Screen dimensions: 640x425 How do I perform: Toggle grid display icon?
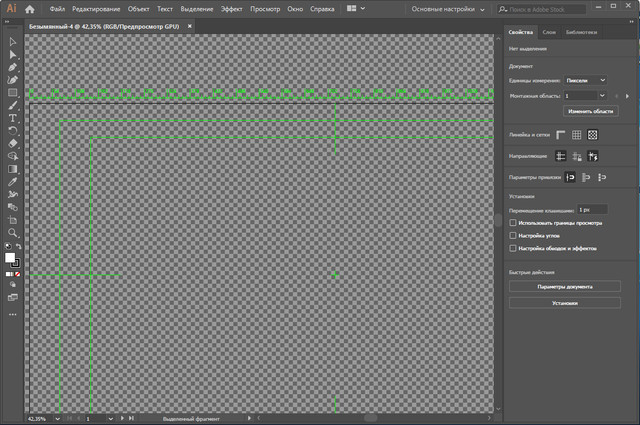point(576,135)
